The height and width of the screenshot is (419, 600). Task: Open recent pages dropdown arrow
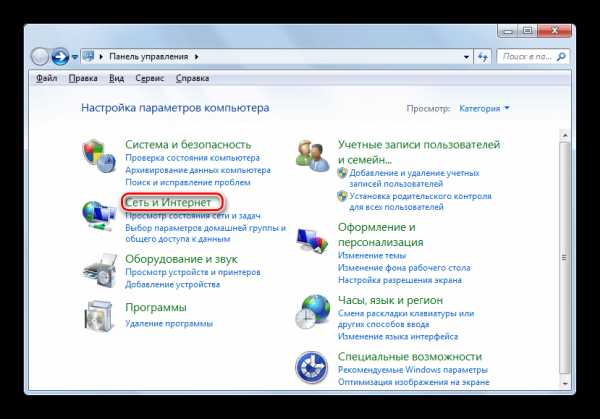[x=75, y=57]
